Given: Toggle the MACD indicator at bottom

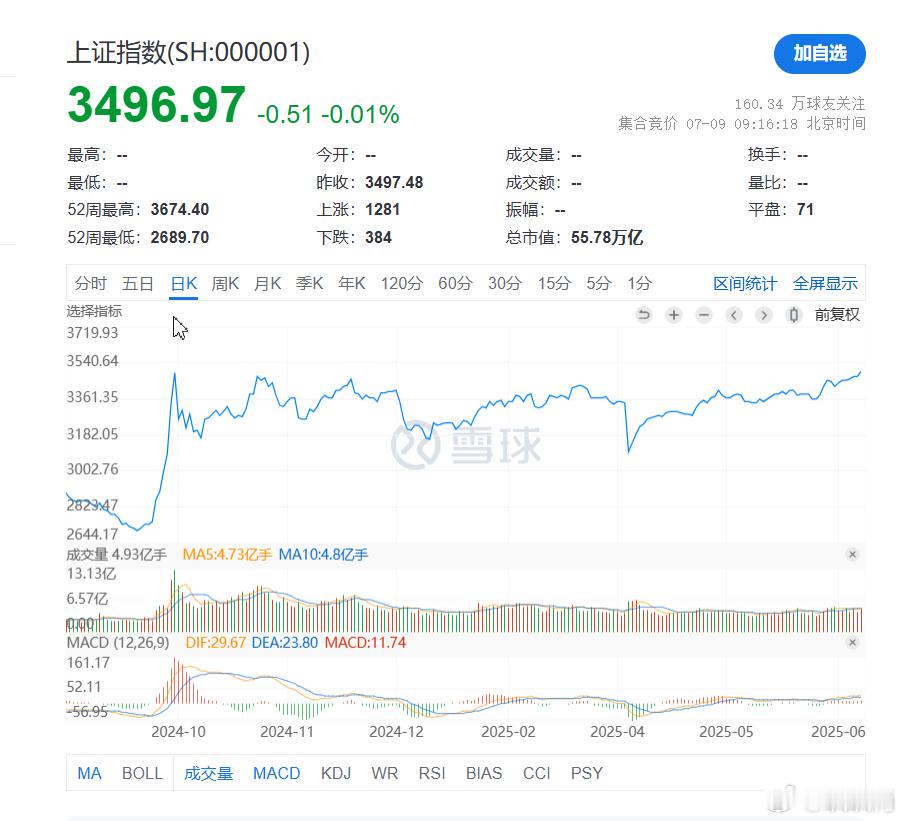Looking at the screenshot, I should coord(276,773).
